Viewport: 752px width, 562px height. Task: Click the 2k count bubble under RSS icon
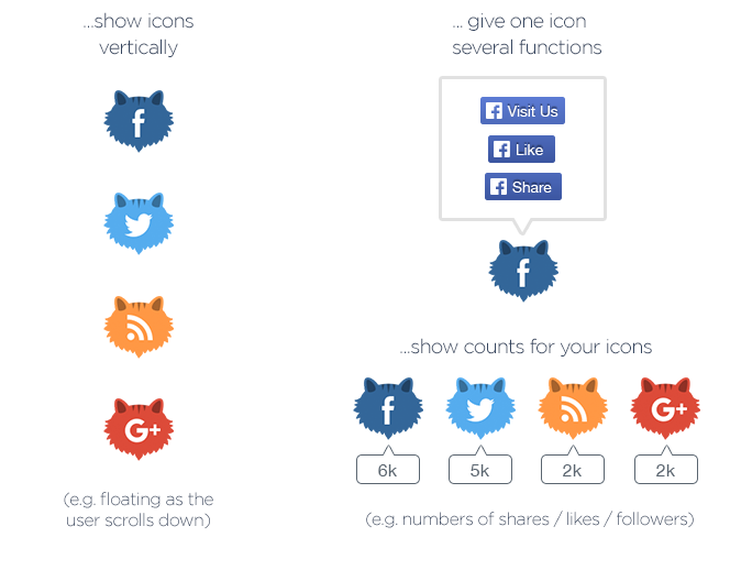[573, 468]
